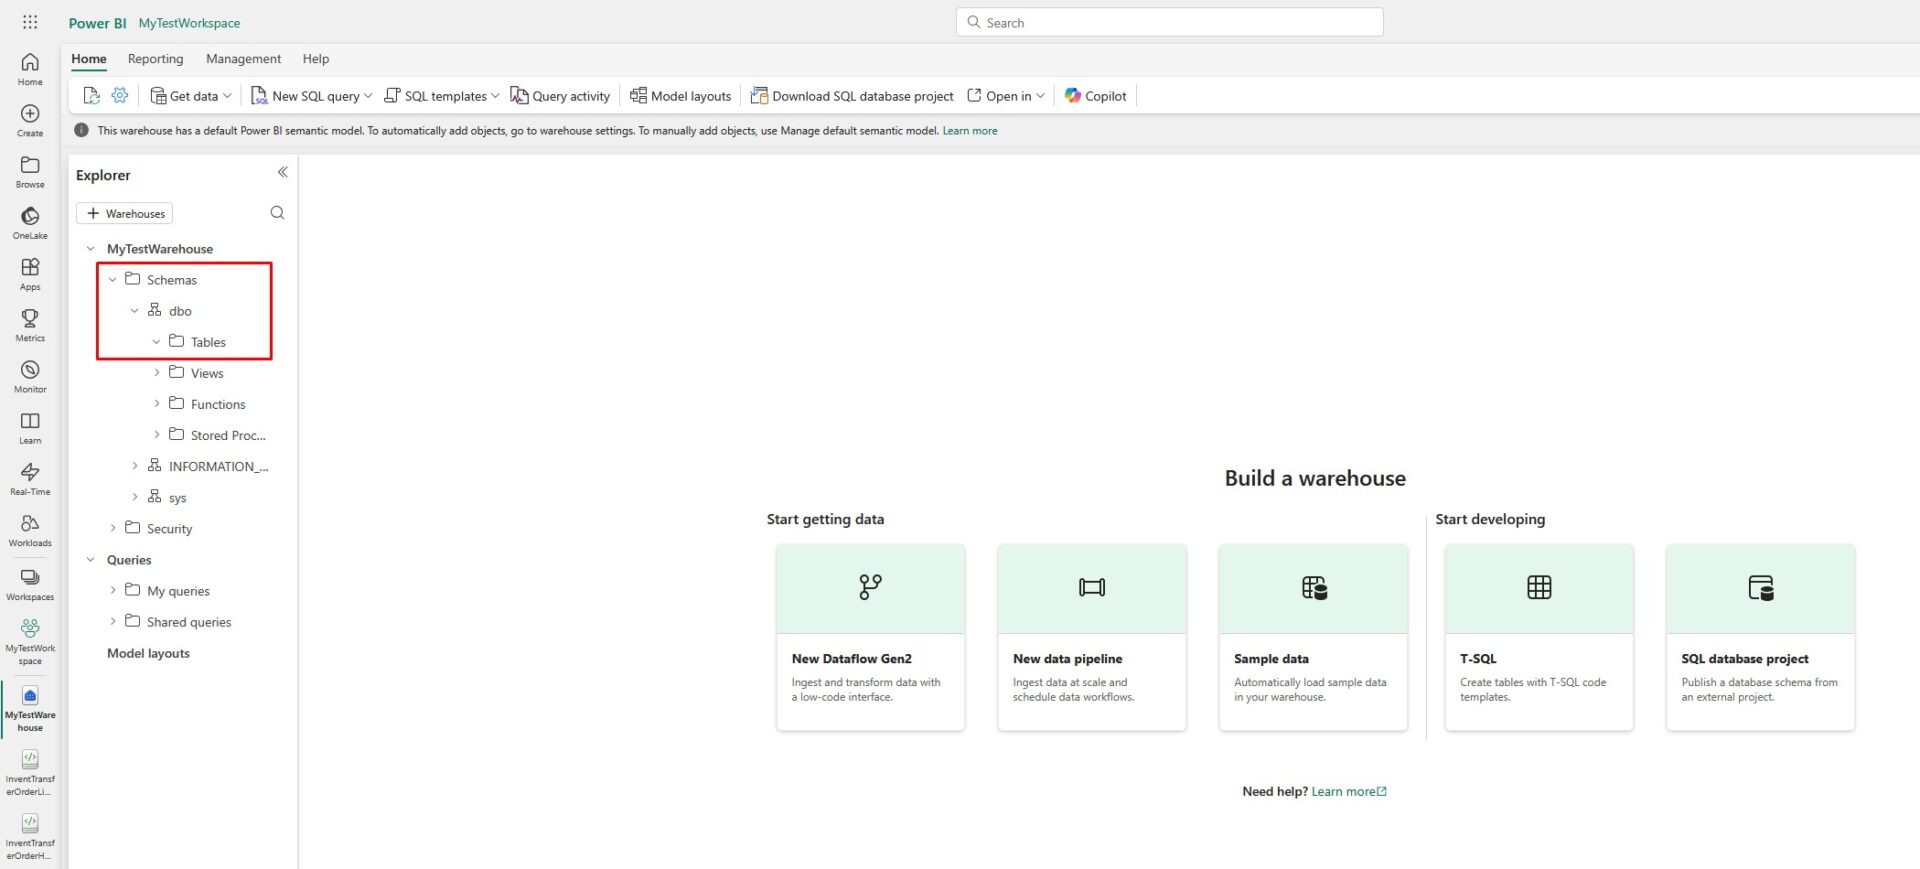This screenshot has height=869, width=1920.
Task: Switch to the Reporting ribbon tab
Action: [156, 59]
